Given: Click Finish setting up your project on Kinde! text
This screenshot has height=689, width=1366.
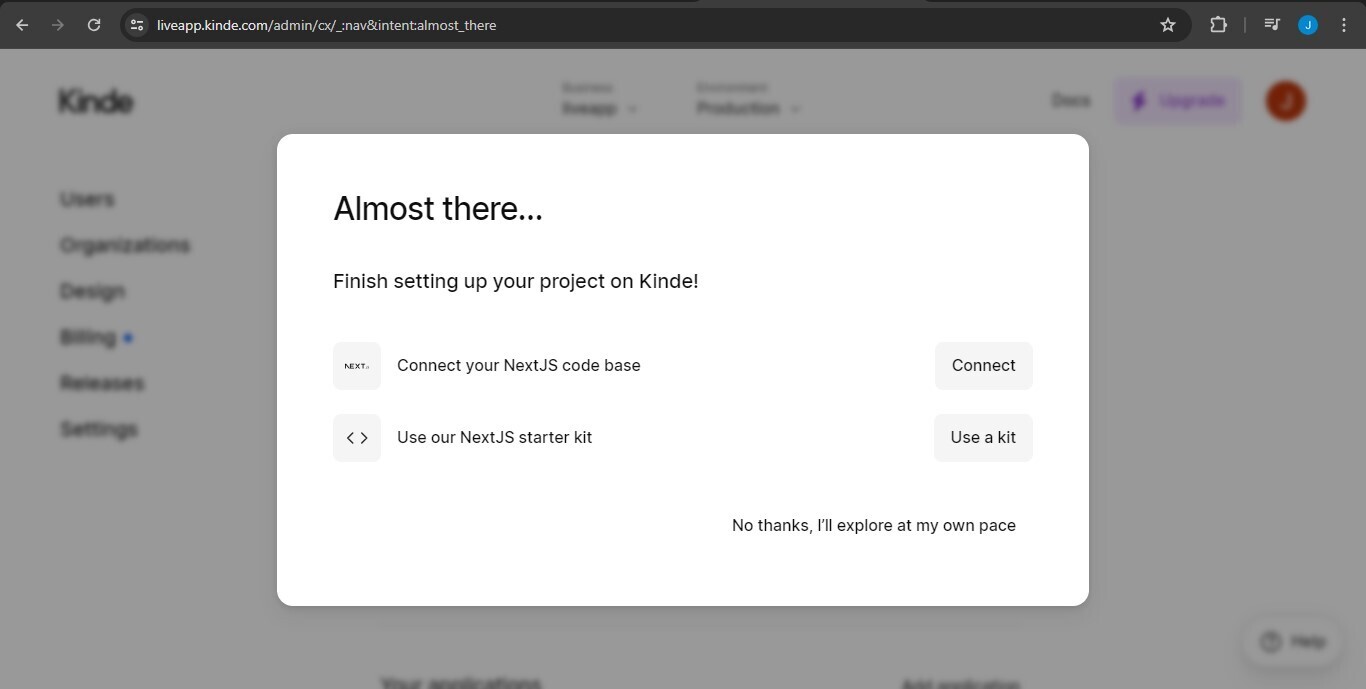Looking at the screenshot, I should 516,282.
